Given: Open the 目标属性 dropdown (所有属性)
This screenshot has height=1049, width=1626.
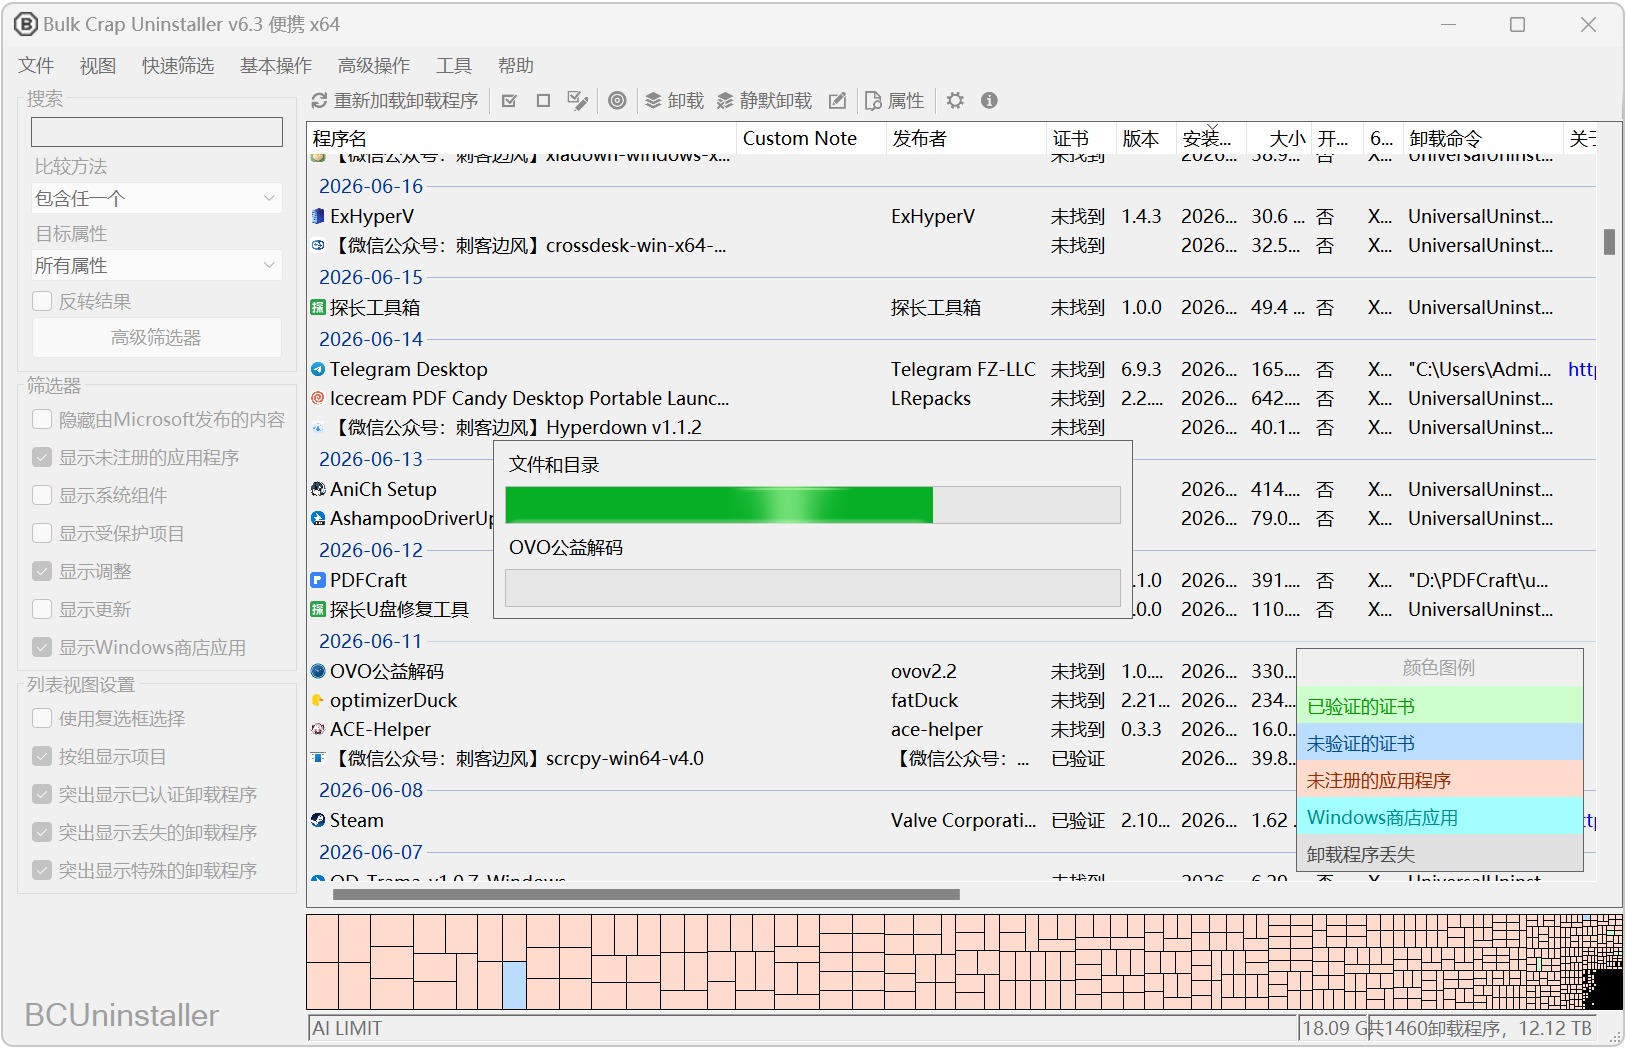Looking at the screenshot, I should [x=157, y=265].
